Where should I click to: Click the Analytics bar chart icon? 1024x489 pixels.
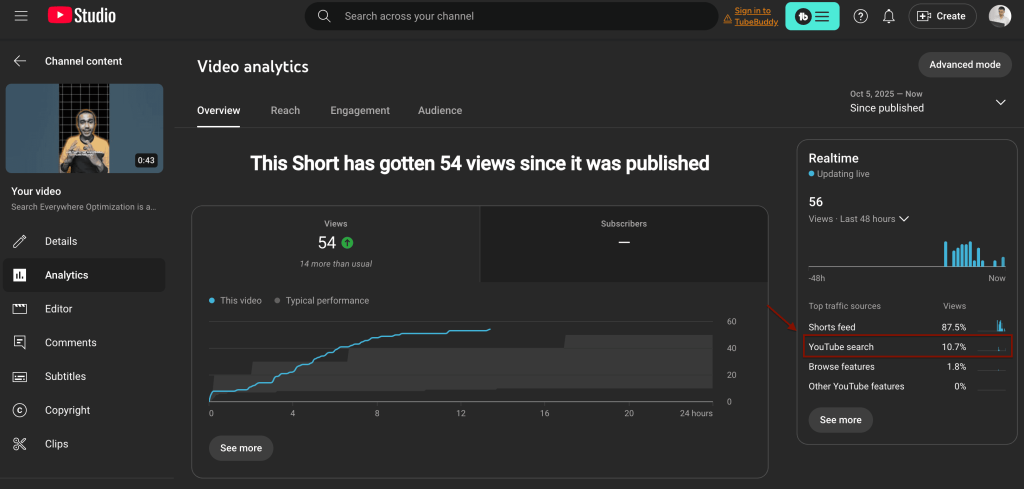coord(20,276)
